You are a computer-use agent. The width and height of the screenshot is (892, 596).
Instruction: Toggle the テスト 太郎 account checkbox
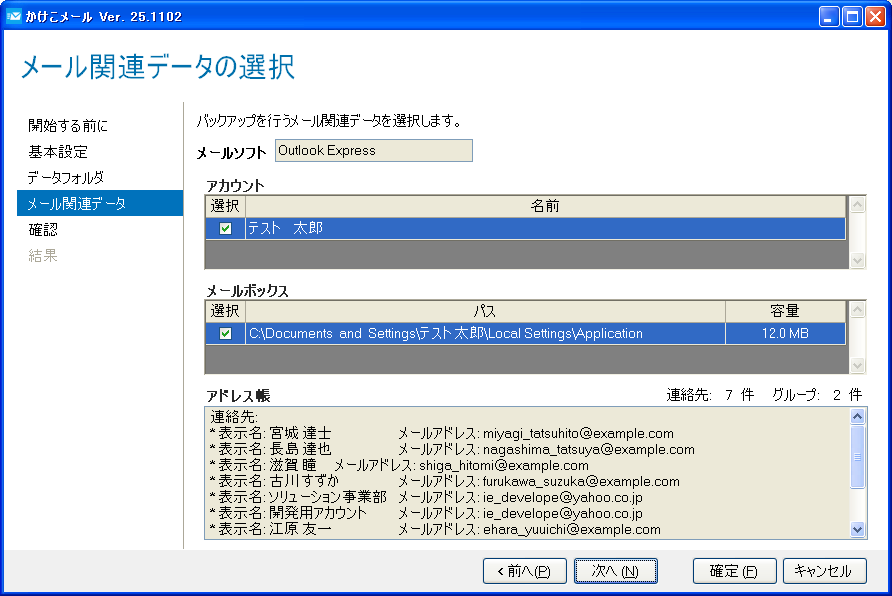coord(225,229)
